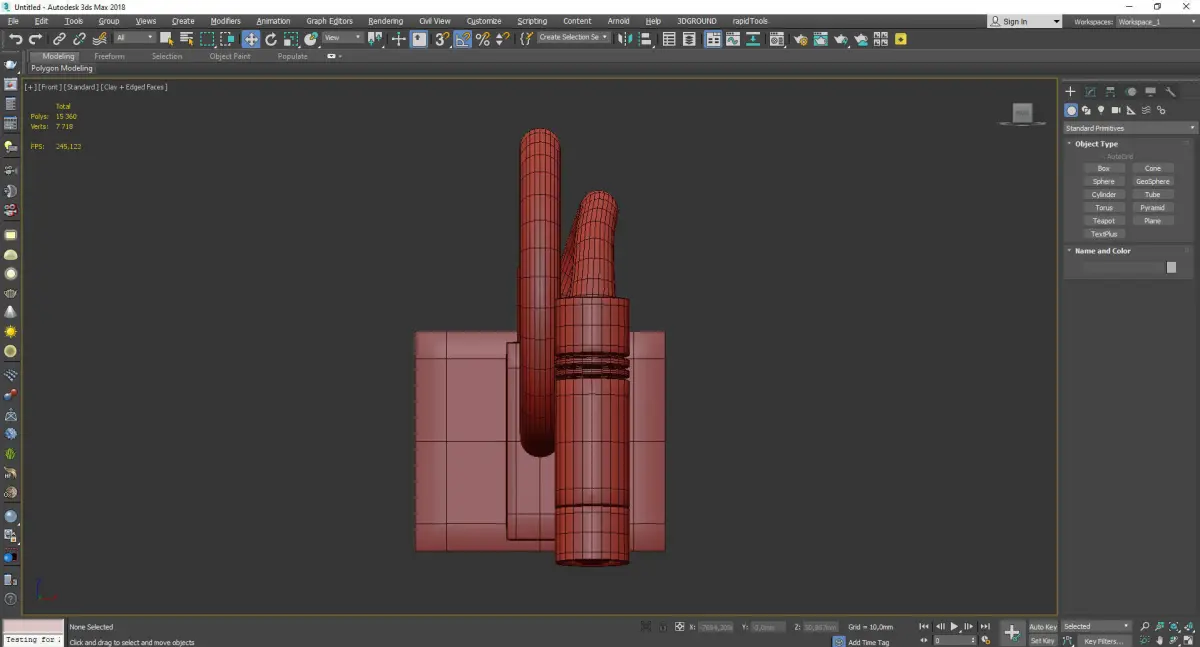This screenshot has width=1200, height=647.
Task: Select the Cameras category in Create panel
Action: (x=1116, y=110)
